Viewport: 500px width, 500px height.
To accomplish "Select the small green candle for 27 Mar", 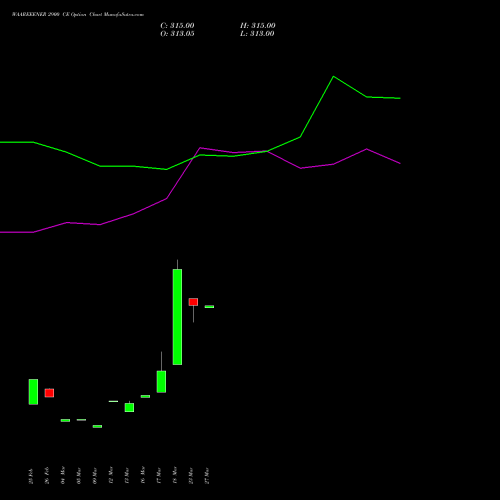I will 209,307.
